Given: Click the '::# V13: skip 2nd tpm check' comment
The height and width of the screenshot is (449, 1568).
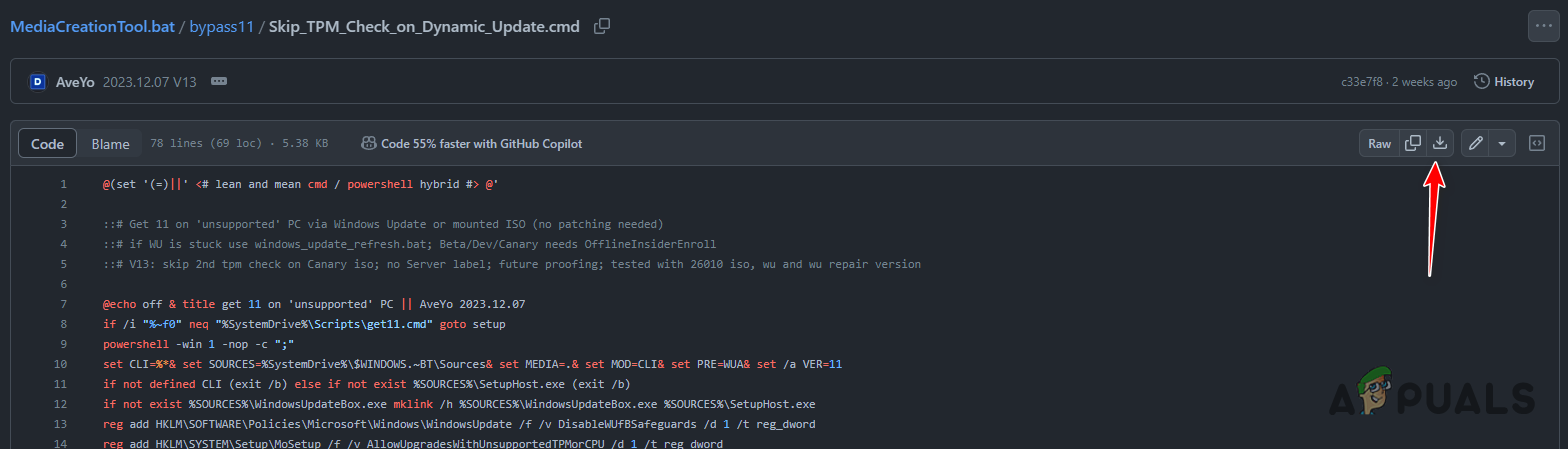Looking at the screenshot, I should 512,264.
